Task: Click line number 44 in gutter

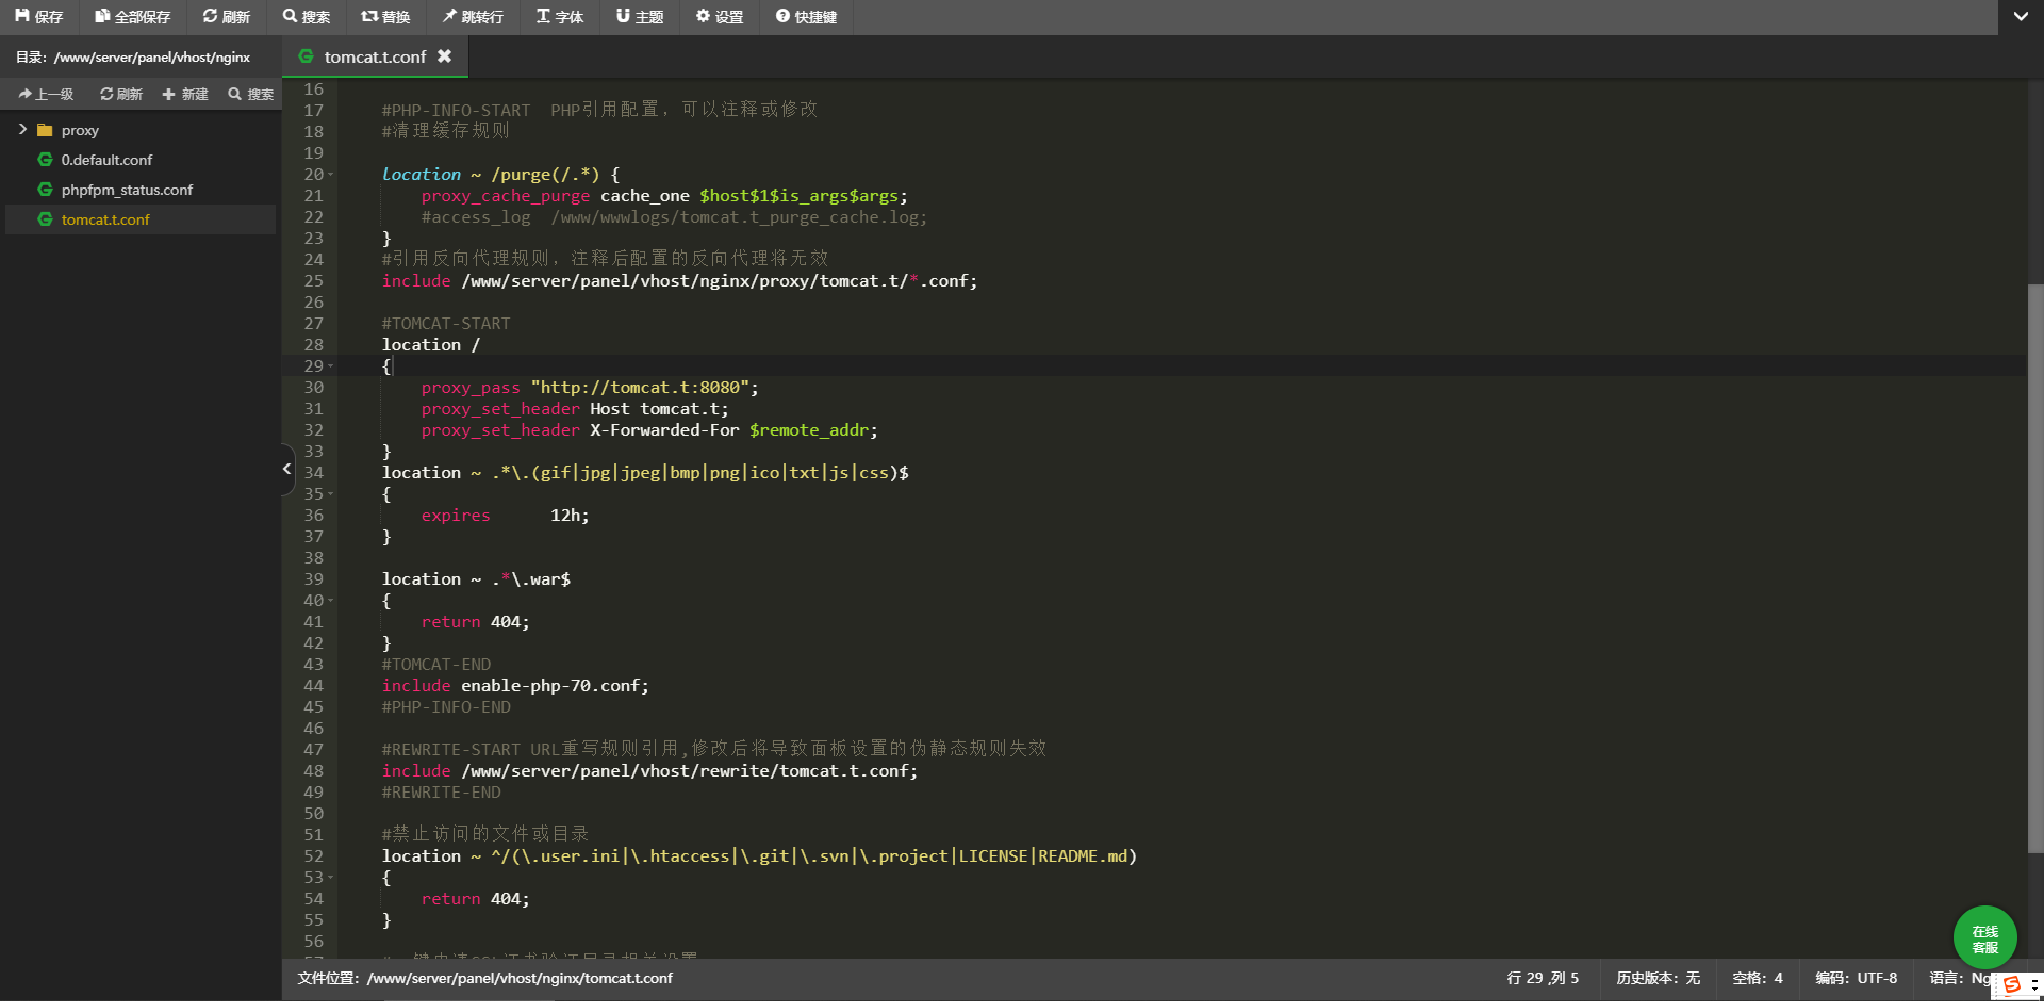Action: 314,686
